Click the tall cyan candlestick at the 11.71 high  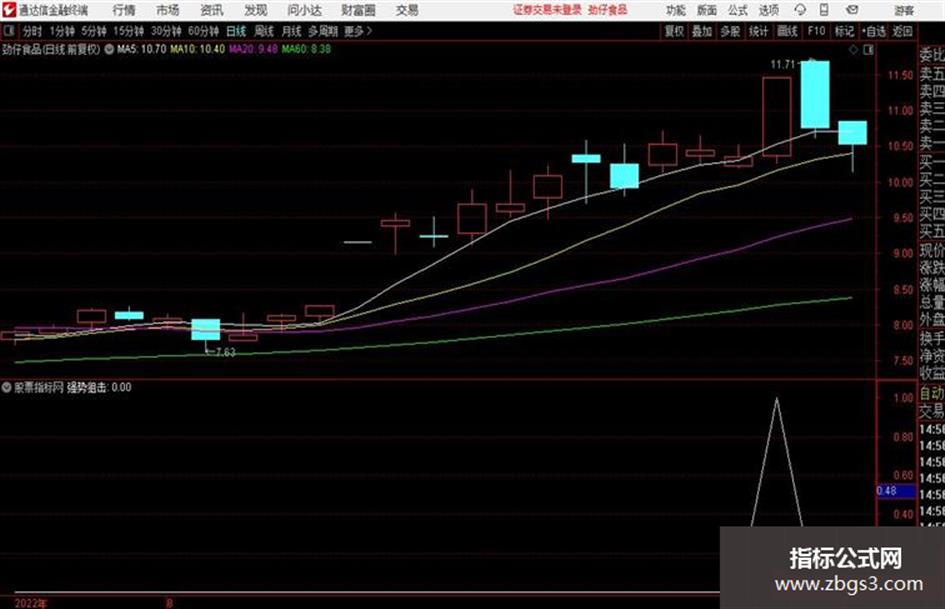pyautogui.click(x=815, y=95)
